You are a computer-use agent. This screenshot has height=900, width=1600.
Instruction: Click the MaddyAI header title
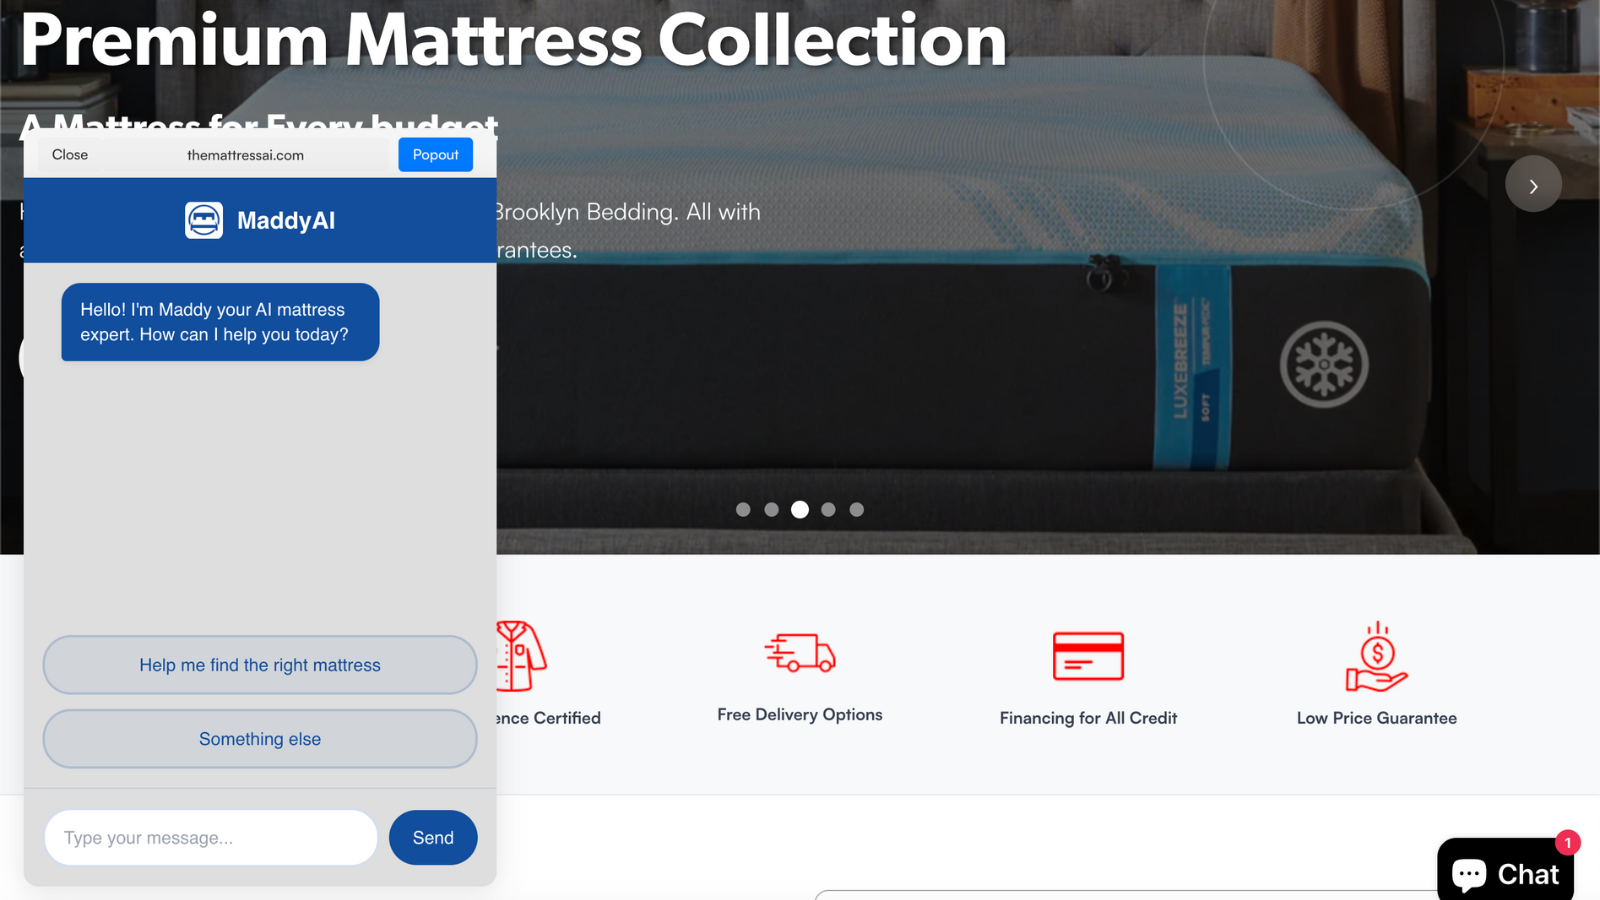click(x=286, y=220)
